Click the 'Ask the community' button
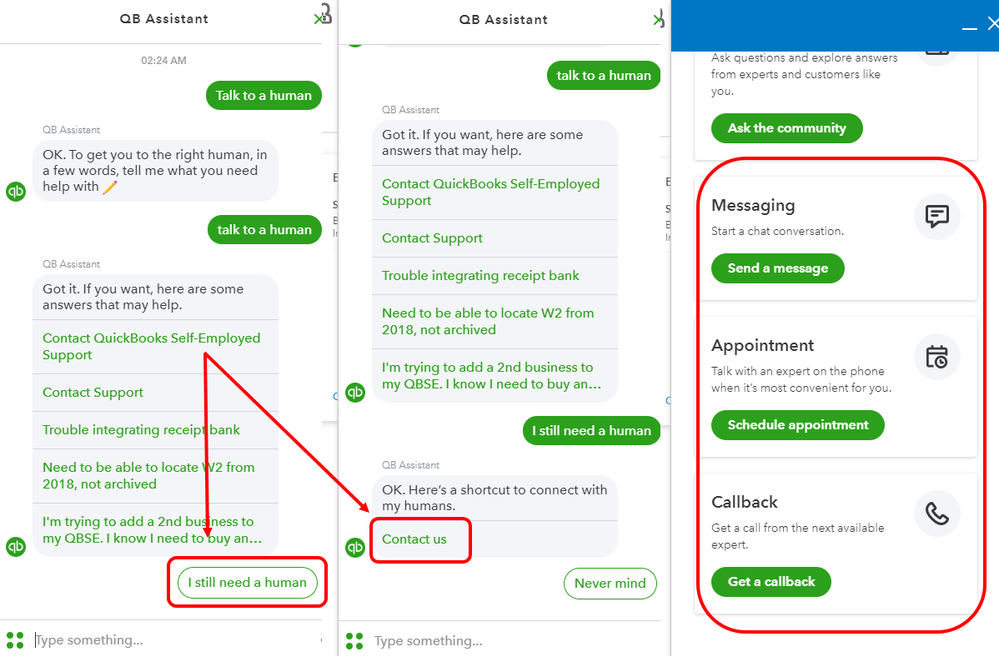999x656 pixels. click(x=787, y=128)
